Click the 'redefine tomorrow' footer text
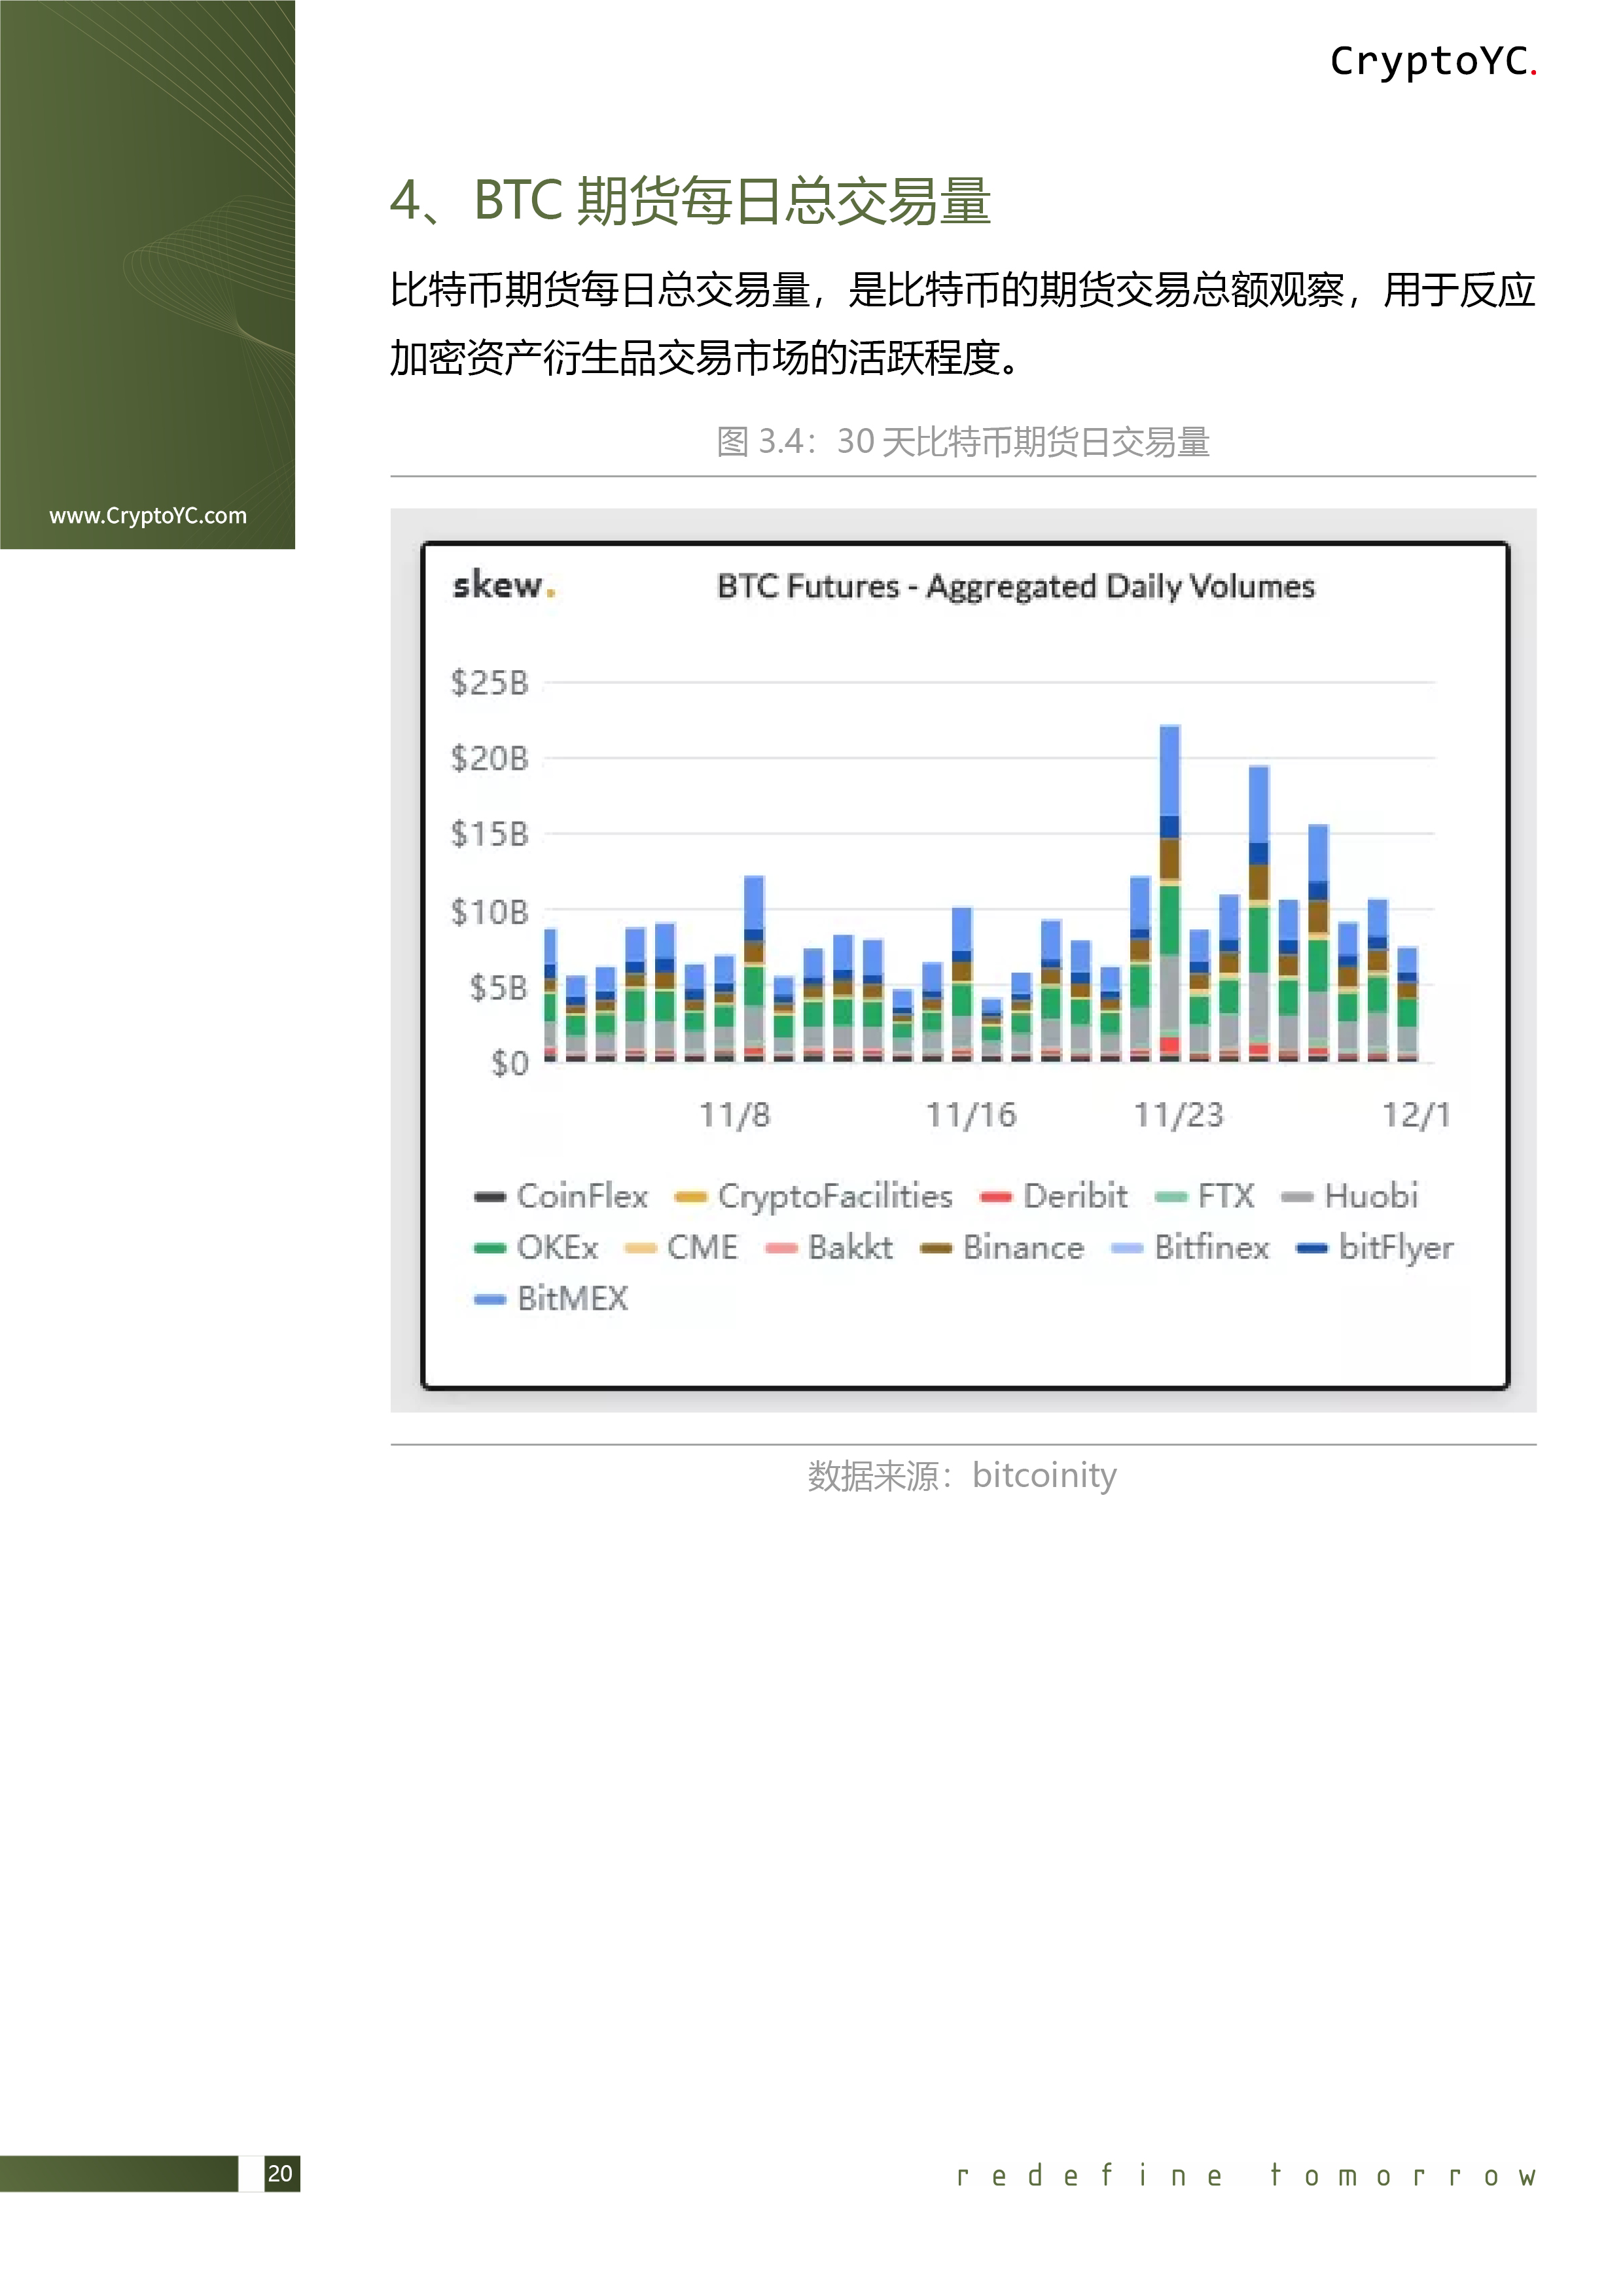The width and height of the screenshot is (1623, 2296). point(1246,2176)
